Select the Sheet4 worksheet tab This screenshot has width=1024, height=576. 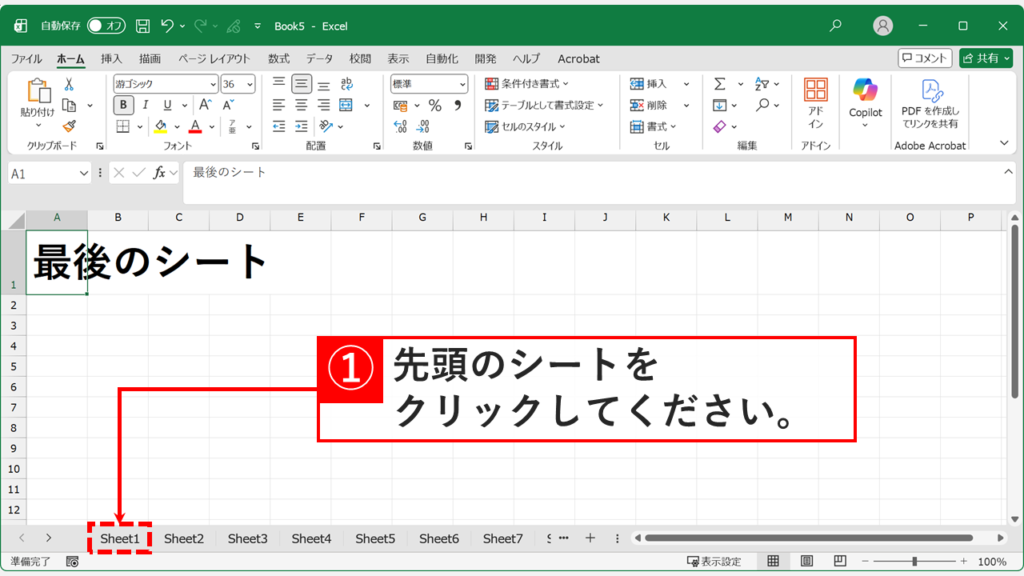tap(310, 538)
